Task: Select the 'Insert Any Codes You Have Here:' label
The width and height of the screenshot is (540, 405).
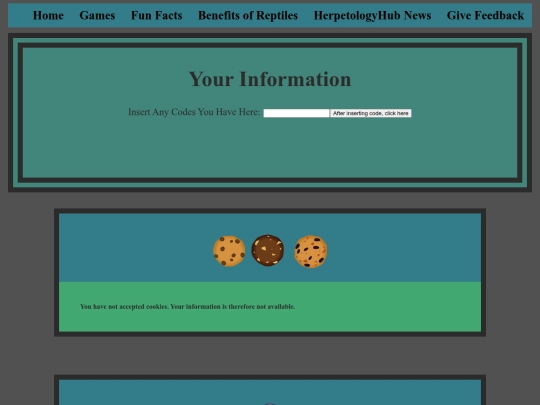Action: 194,112
